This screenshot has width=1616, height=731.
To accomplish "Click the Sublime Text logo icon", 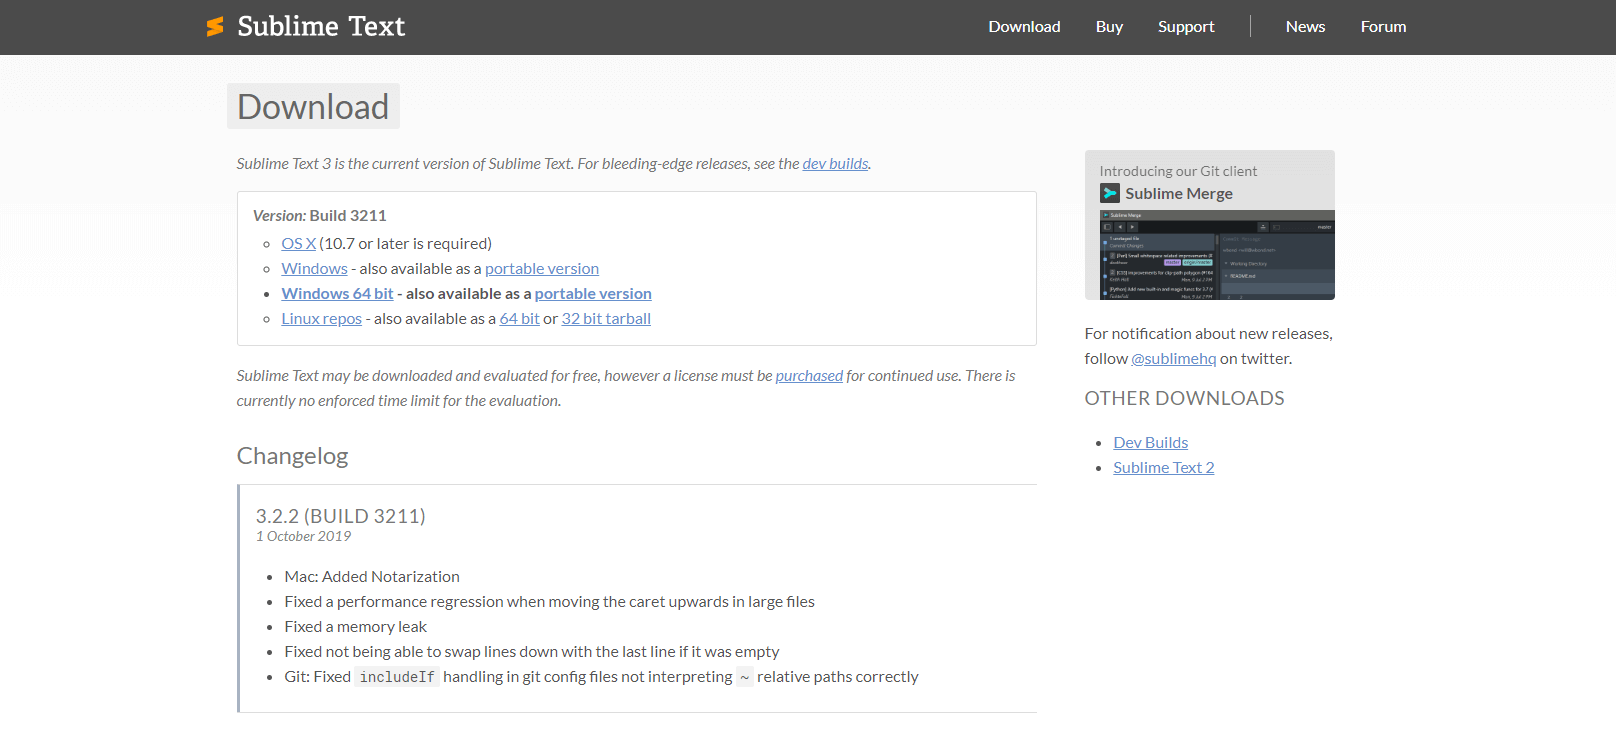I will pyautogui.click(x=215, y=27).
